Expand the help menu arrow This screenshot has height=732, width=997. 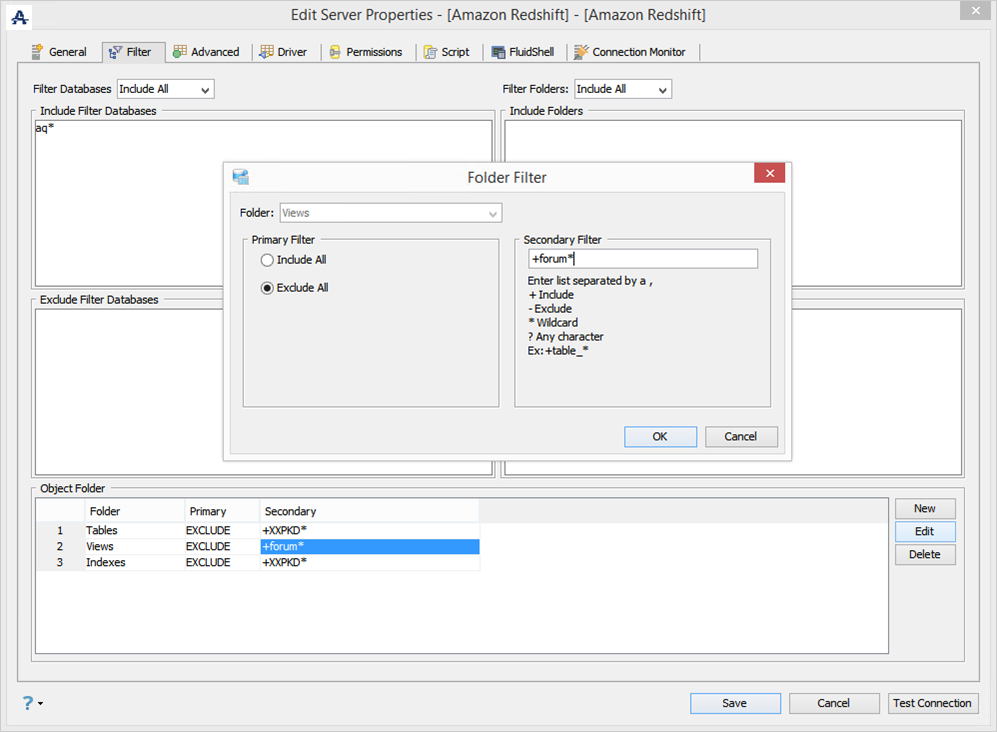(41, 703)
